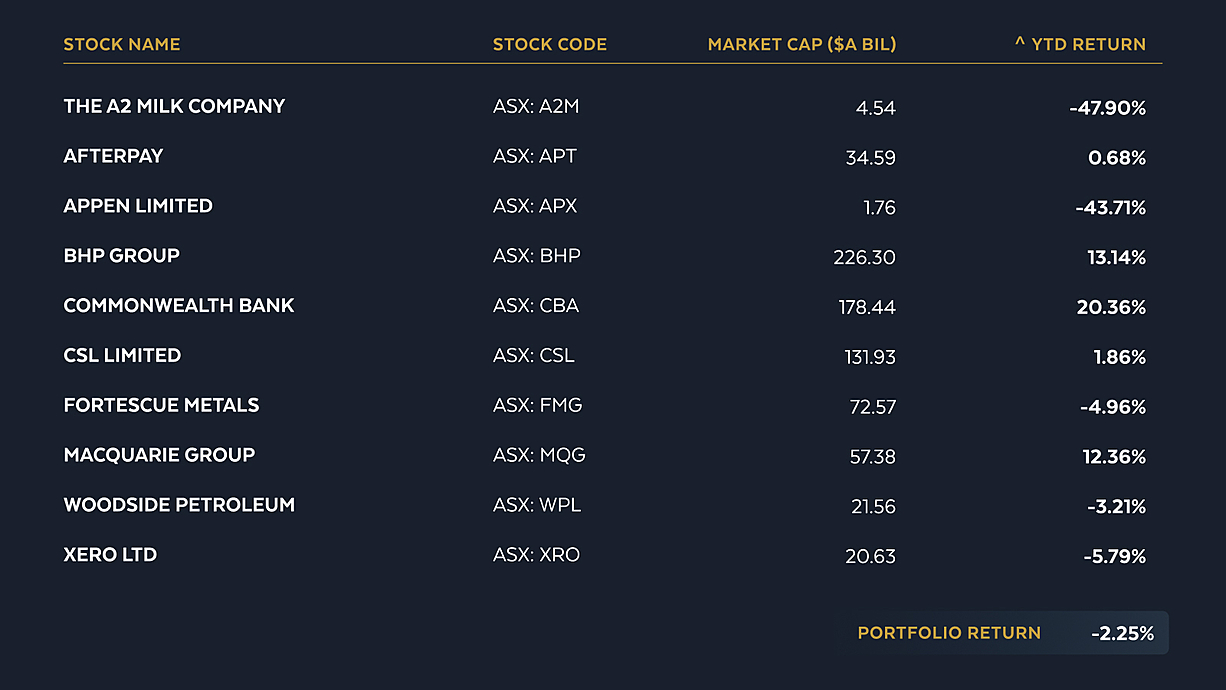The width and height of the screenshot is (1226, 690).
Task: Open BHP GROUP stock entry
Action: click(x=122, y=256)
